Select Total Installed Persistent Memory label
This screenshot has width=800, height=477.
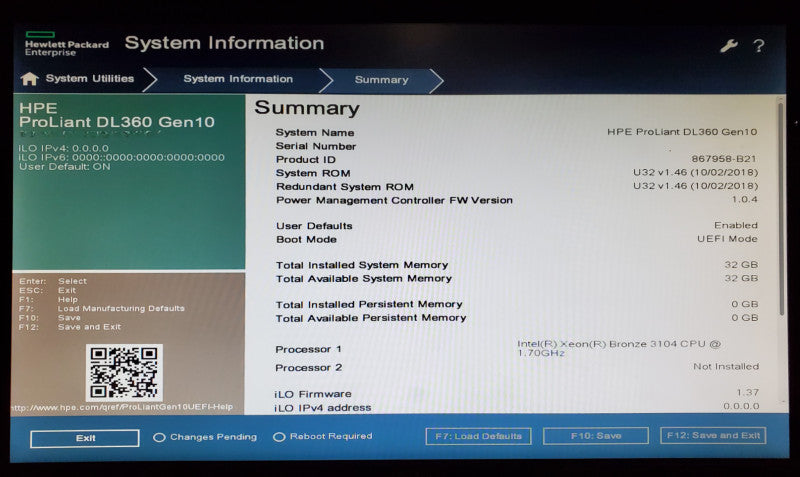point(369,305)
